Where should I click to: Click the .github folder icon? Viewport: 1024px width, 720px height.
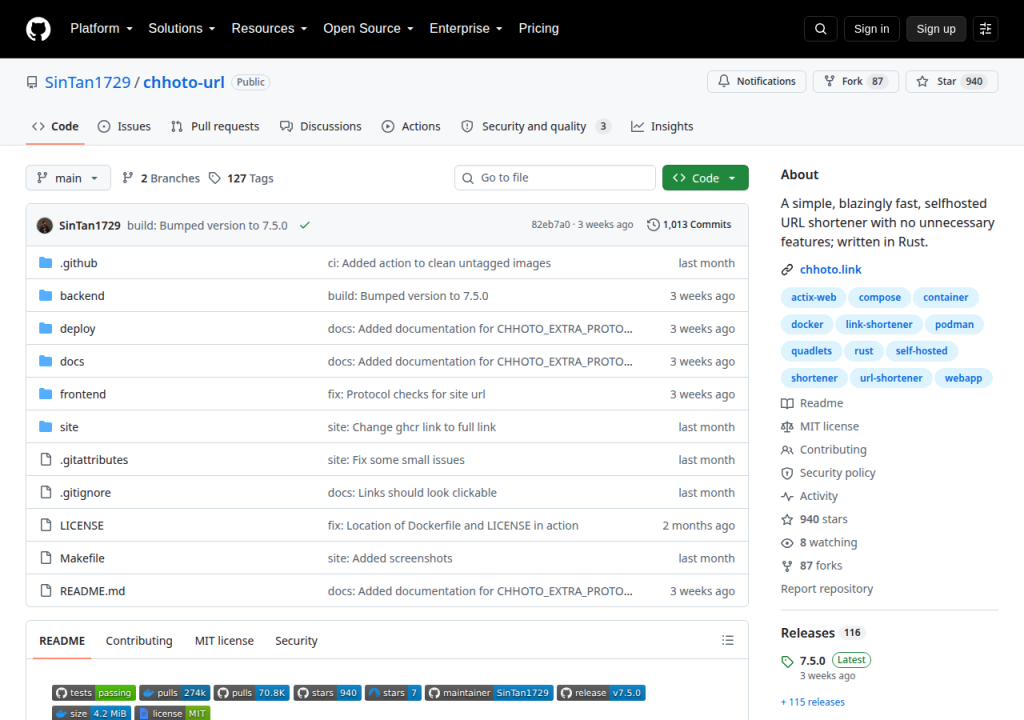tap(46, 263)
